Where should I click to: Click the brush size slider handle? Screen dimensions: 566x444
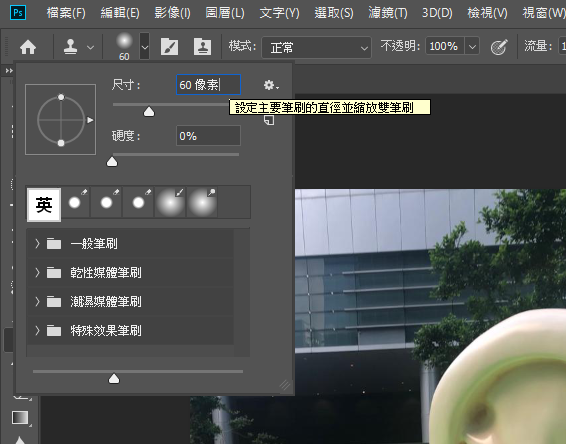[149, 112]
